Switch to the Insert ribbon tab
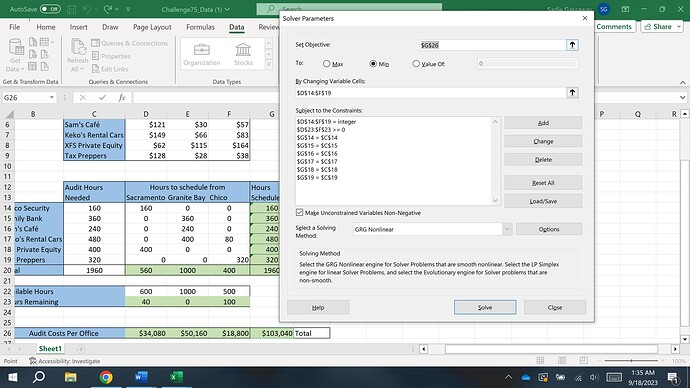This screenshot has width=690, height=388. (x=78, y=27)
